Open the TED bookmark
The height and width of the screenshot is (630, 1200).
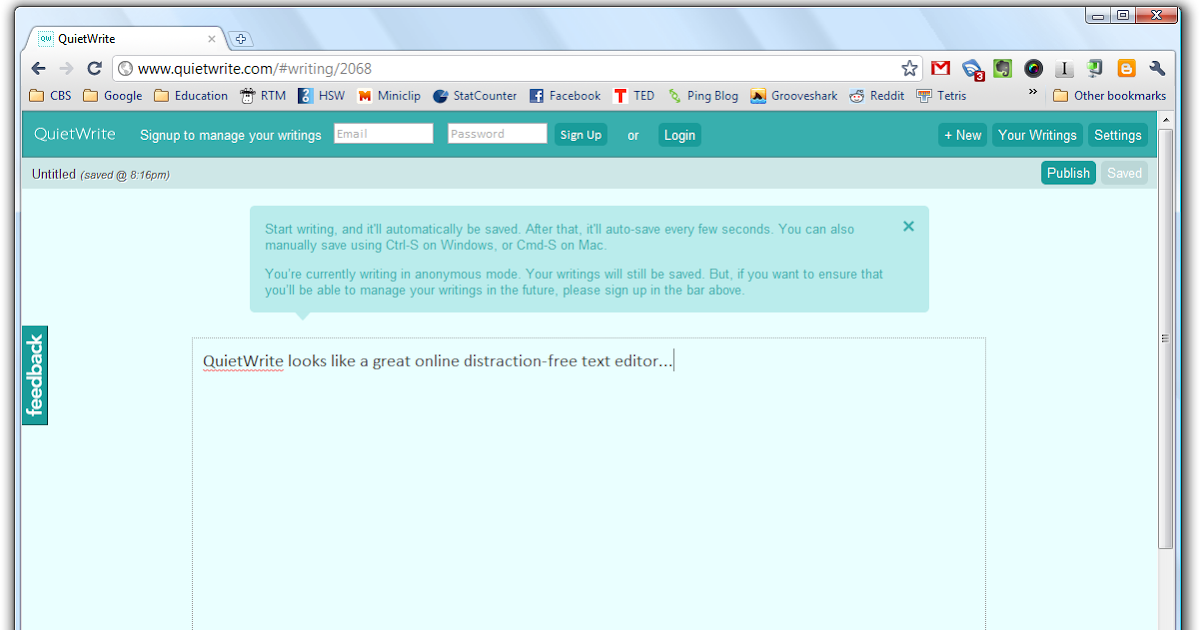coord(634,96)
